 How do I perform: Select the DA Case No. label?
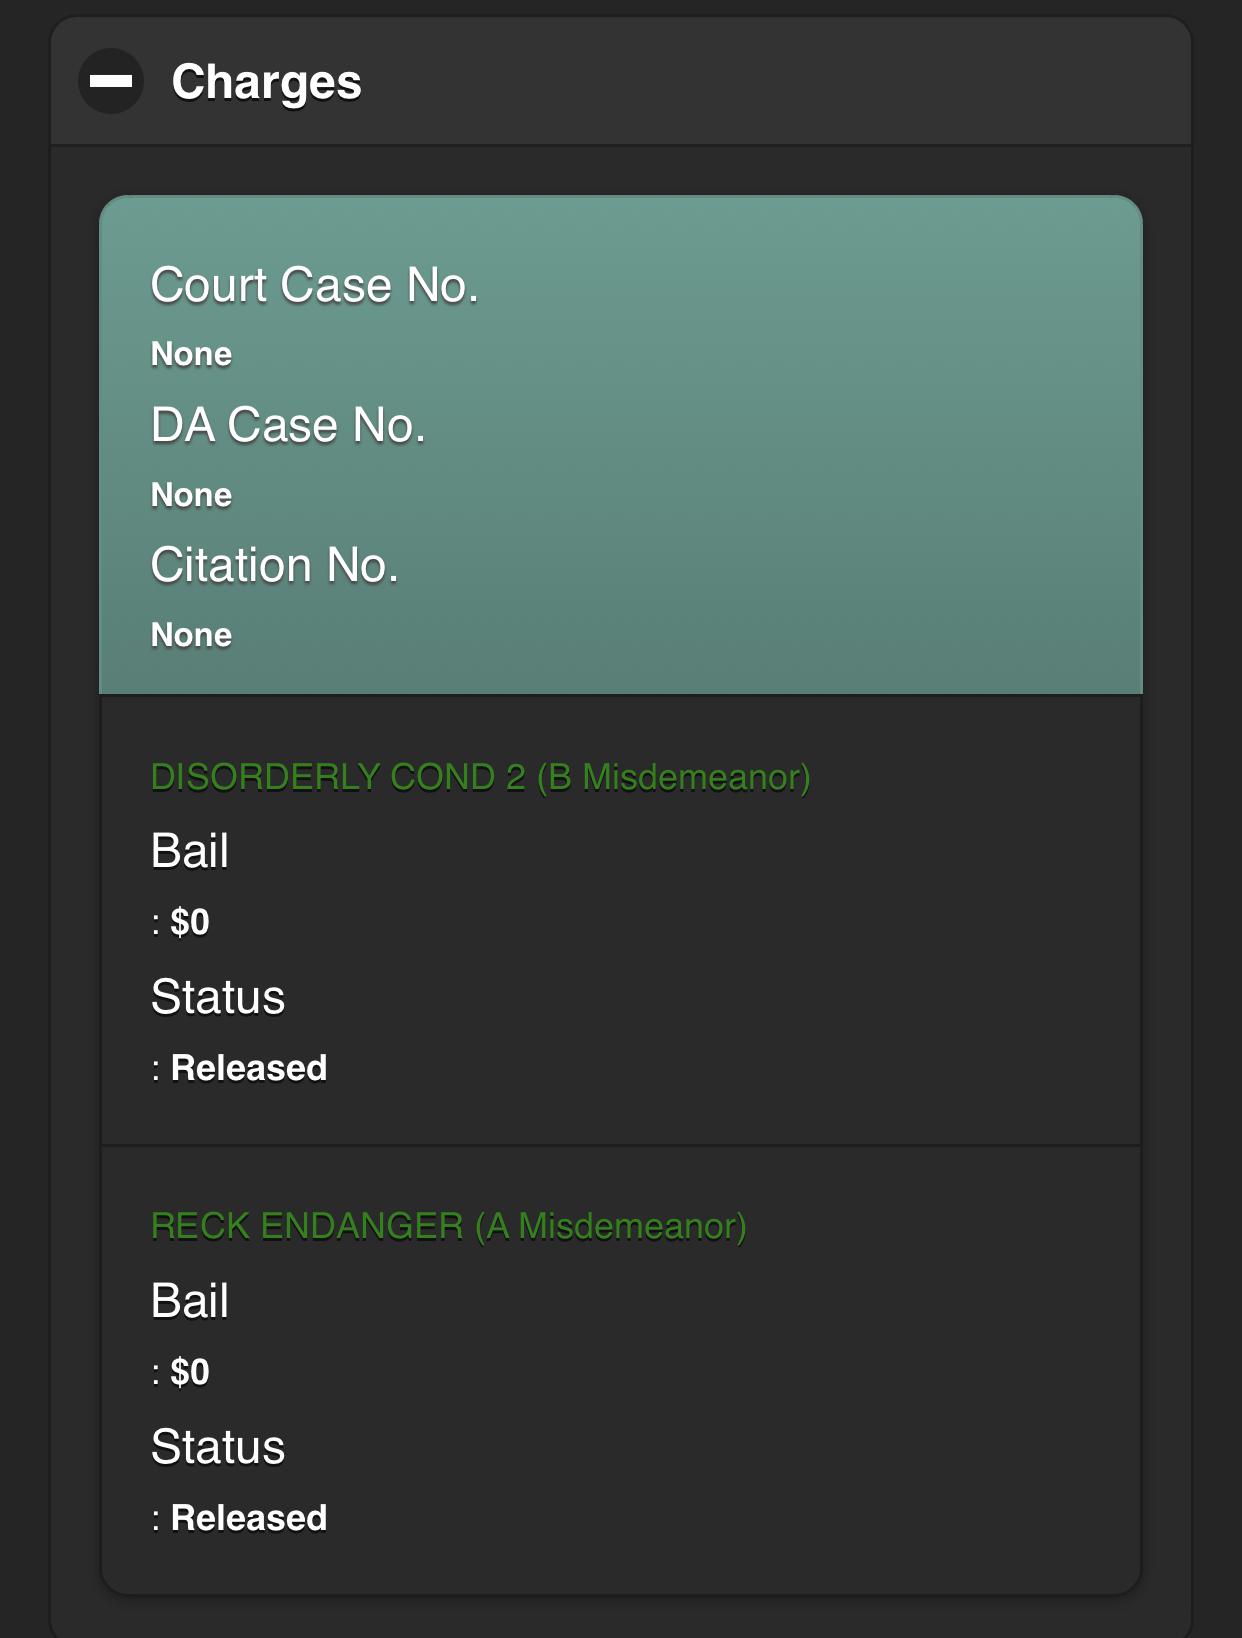288,425
